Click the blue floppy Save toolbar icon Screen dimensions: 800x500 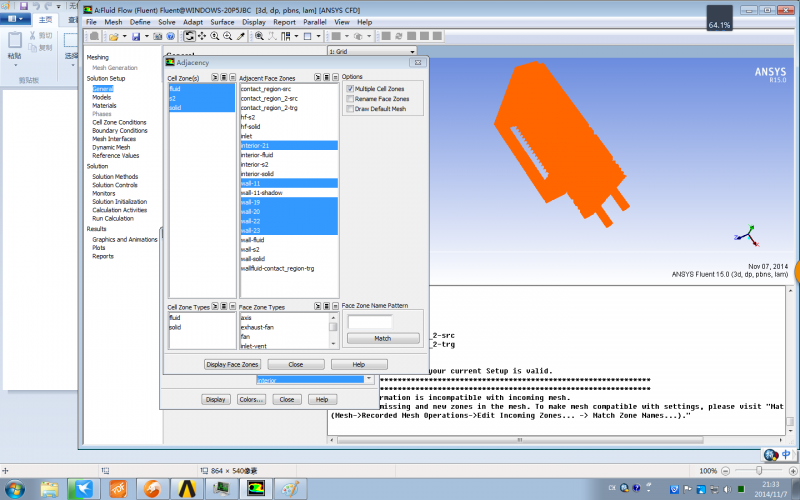click(136, 36)
